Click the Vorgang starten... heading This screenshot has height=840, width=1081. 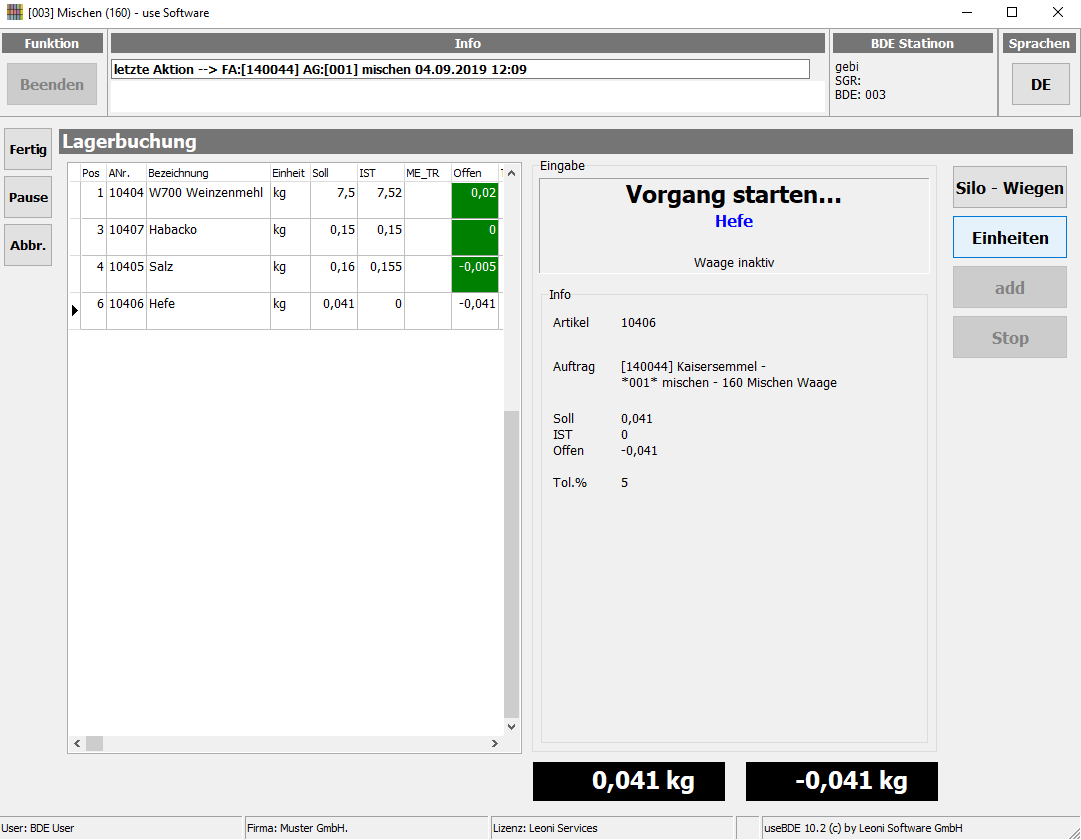coord(734,194)
